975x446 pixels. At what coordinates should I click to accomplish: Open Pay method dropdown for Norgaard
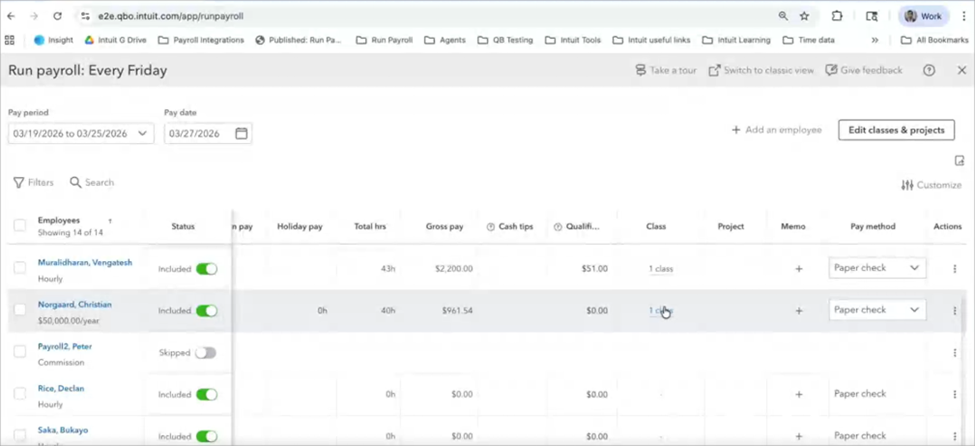coord(877,310)
